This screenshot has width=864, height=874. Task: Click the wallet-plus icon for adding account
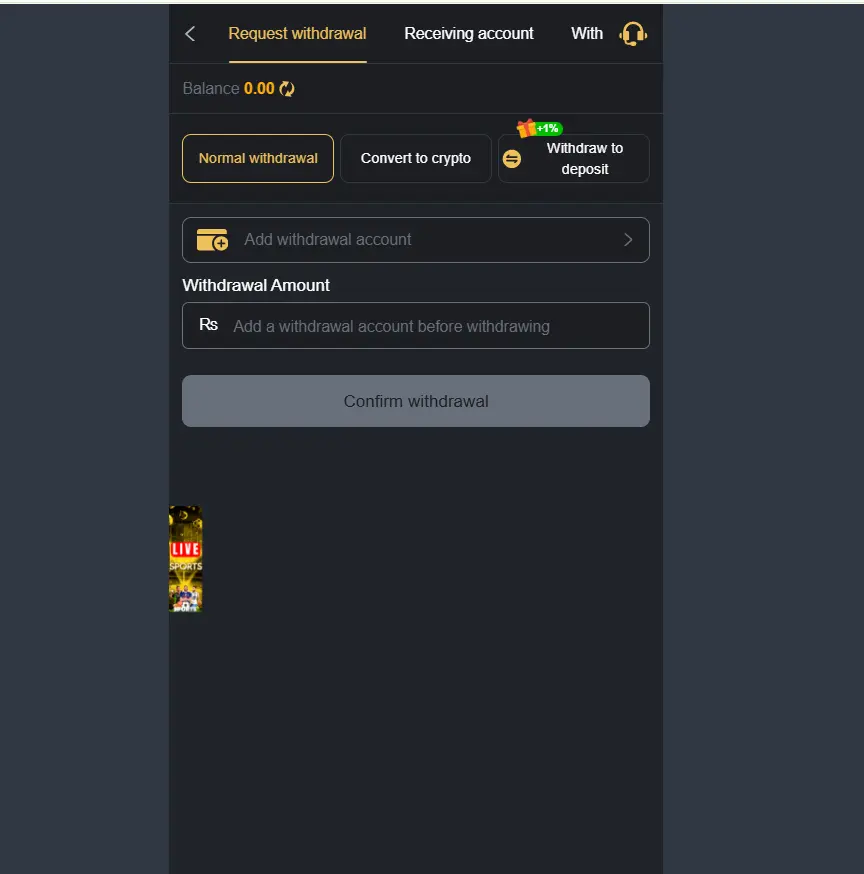coord(212,240)
